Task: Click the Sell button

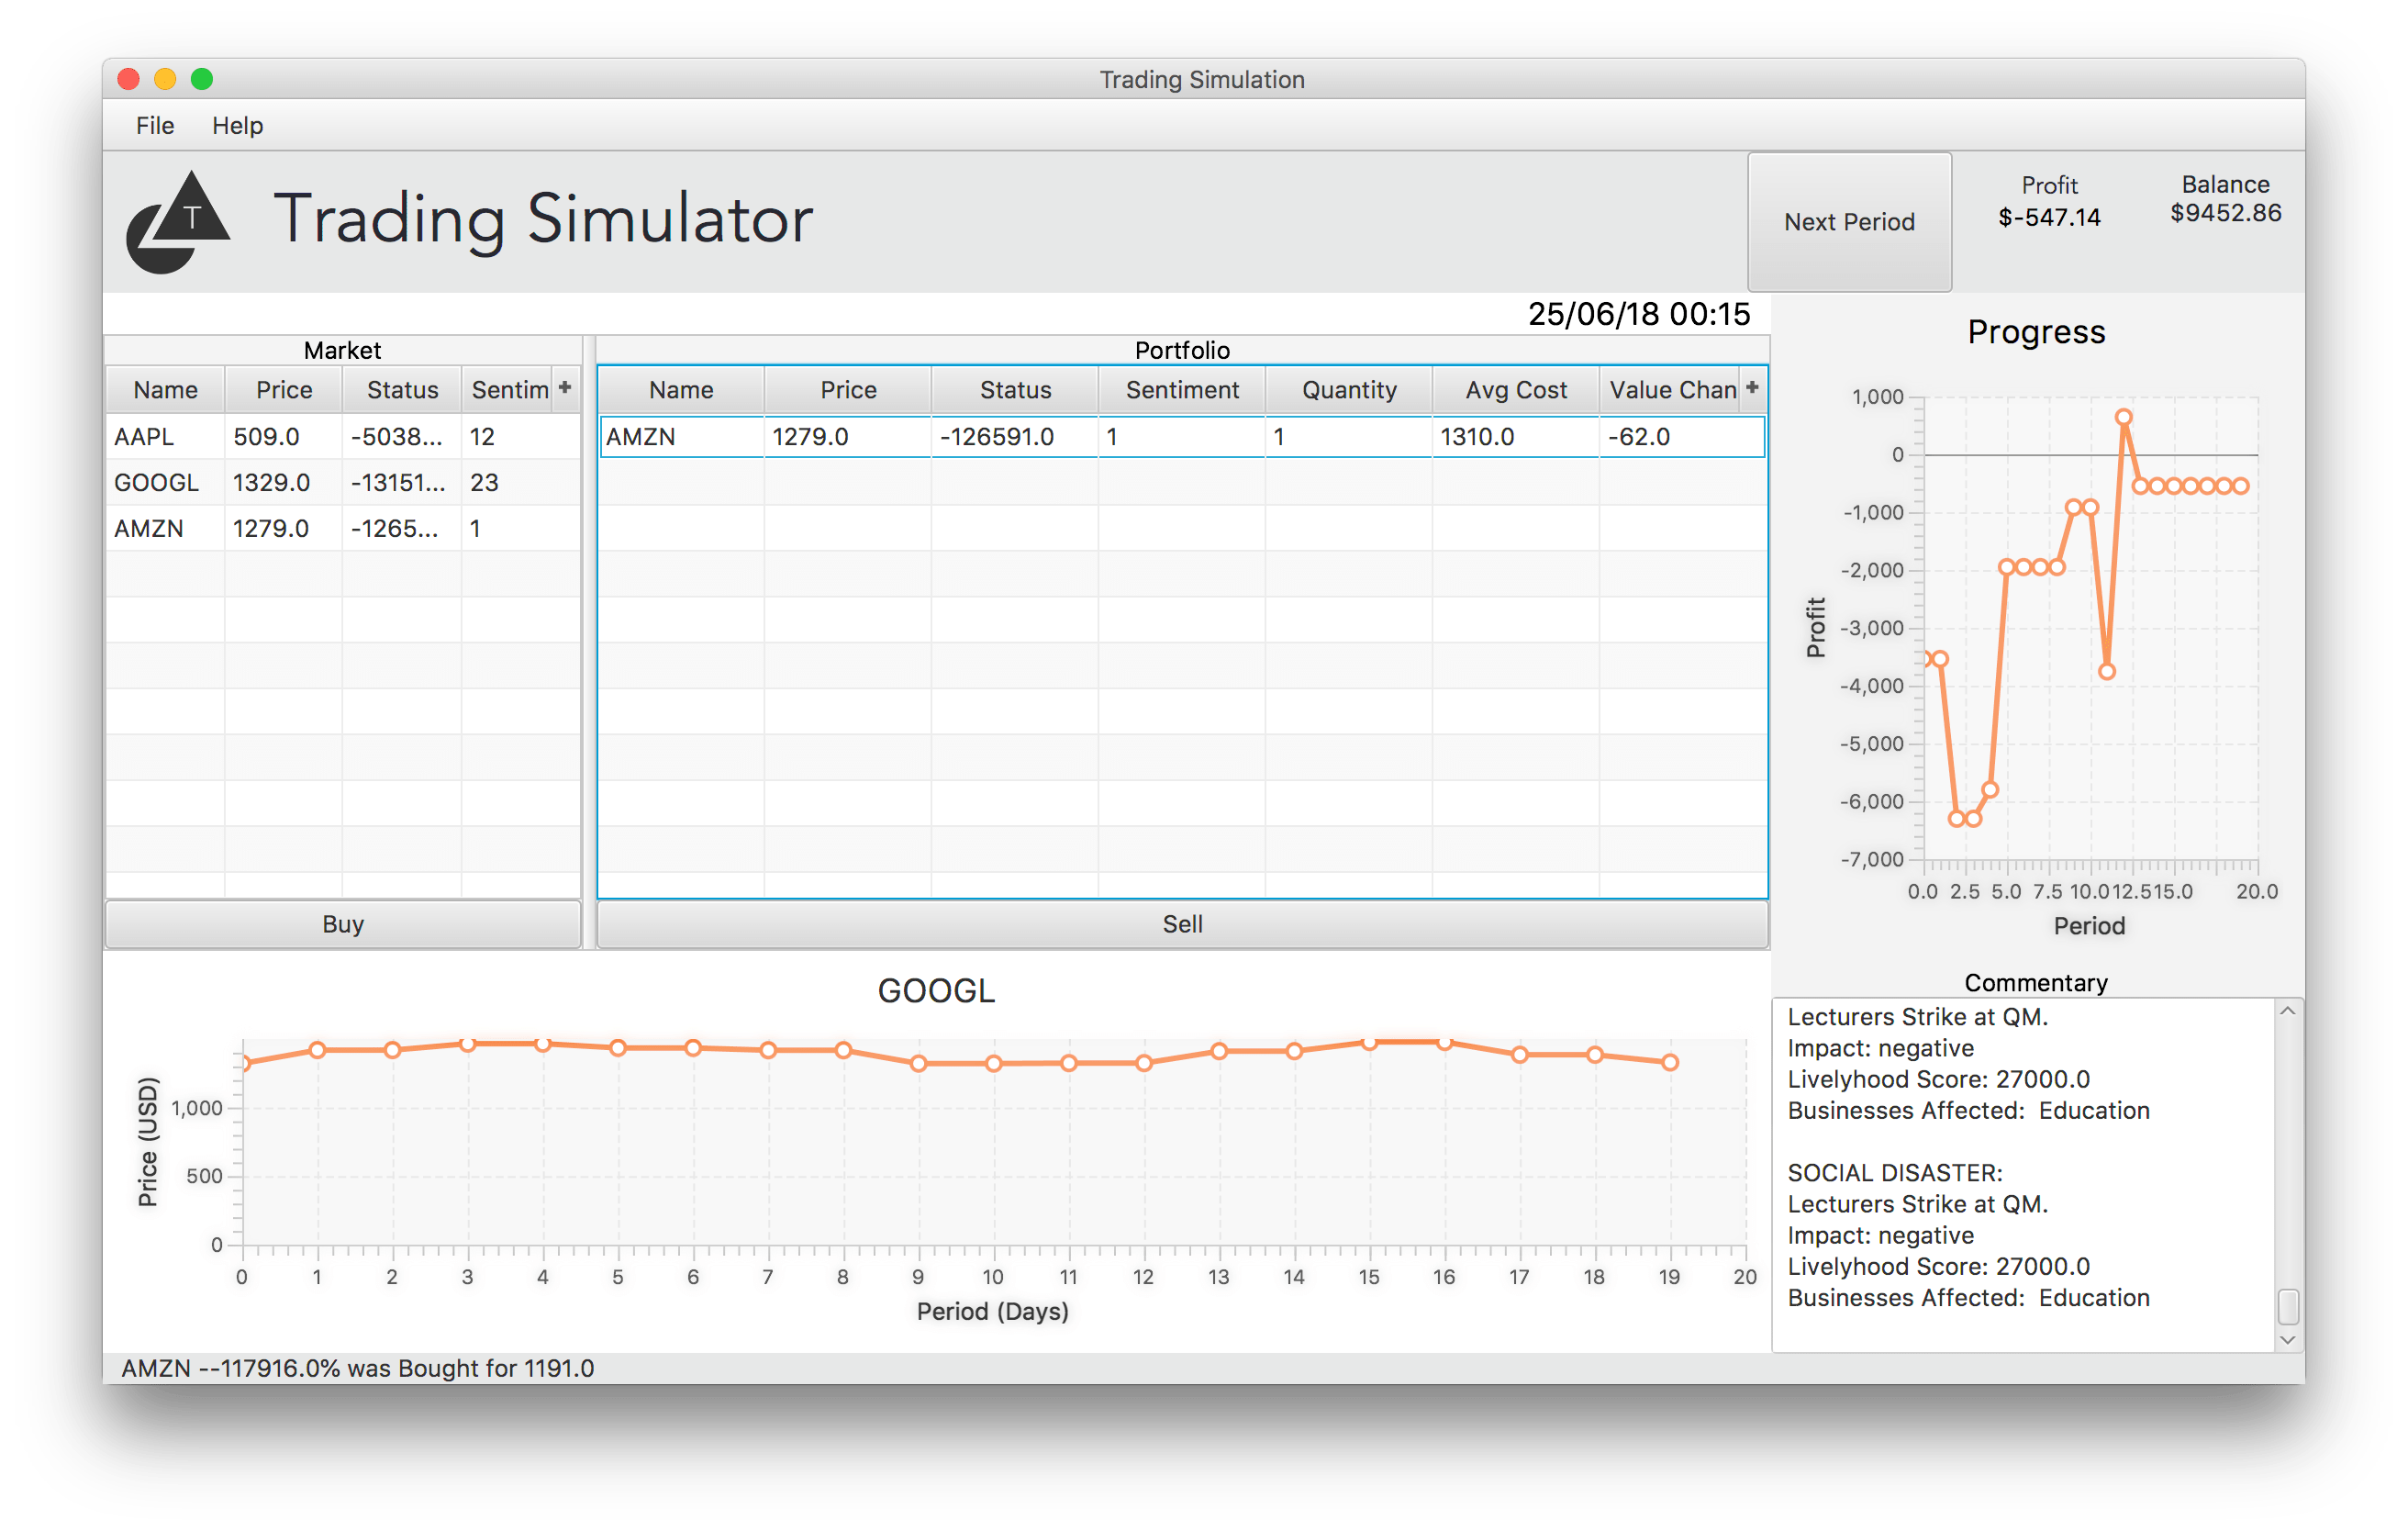Action: point(1182,924)
